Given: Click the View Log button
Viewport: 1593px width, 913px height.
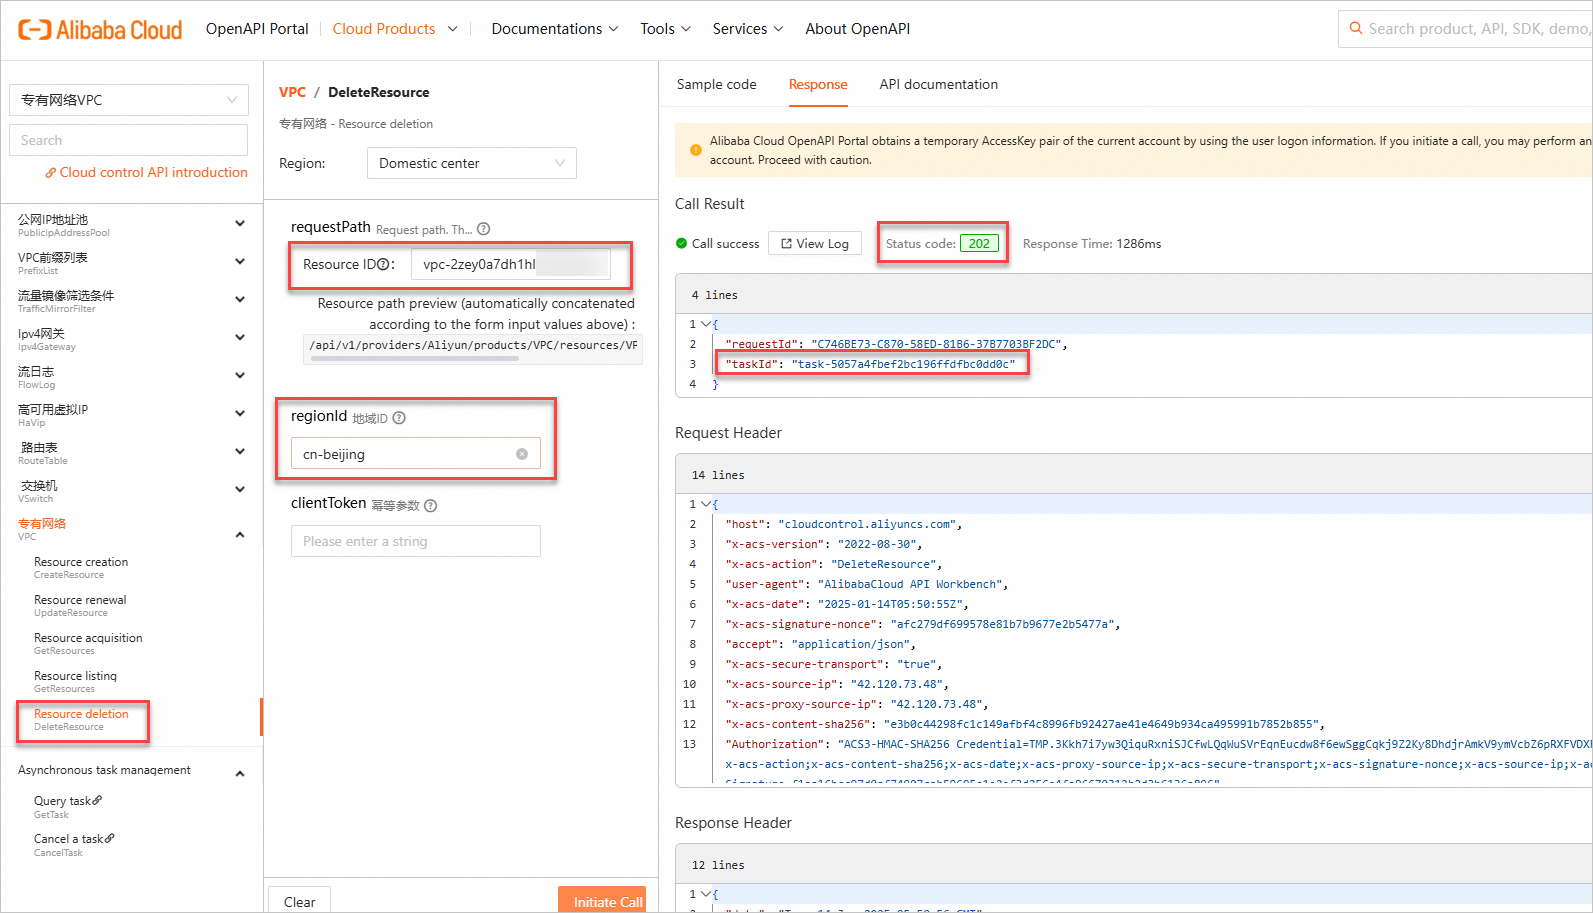Looking at the screenshot, I should 814,244.
